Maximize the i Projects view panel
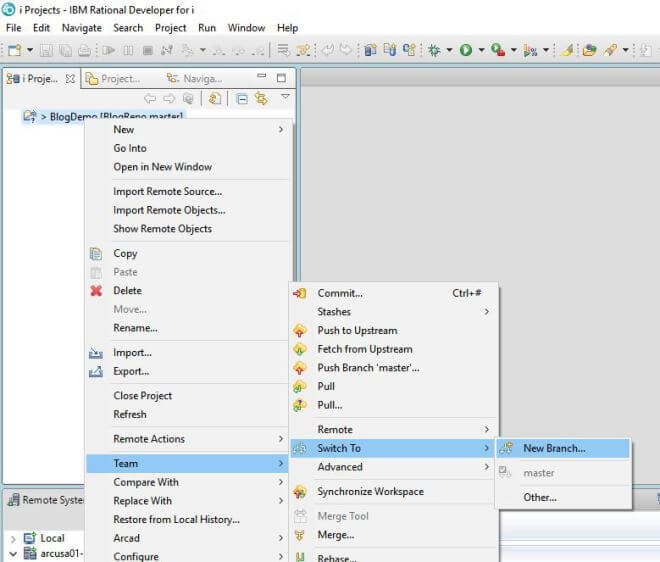 (x=281, y=78)
